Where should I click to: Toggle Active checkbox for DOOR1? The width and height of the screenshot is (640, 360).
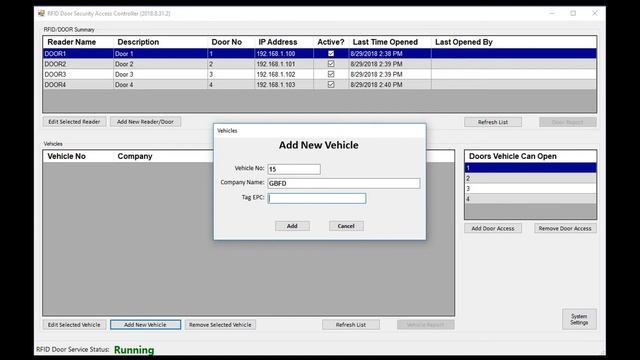(331, 53)
